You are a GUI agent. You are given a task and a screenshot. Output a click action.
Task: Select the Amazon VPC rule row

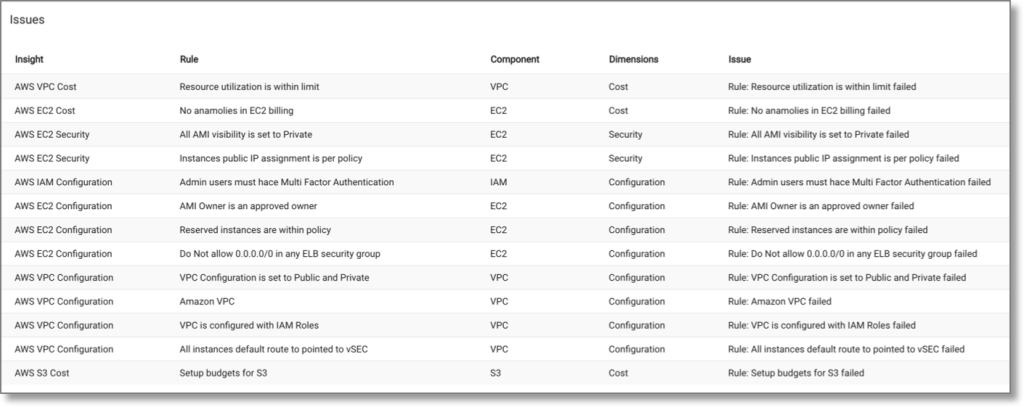pyautogui.click(x=207, y=301)
